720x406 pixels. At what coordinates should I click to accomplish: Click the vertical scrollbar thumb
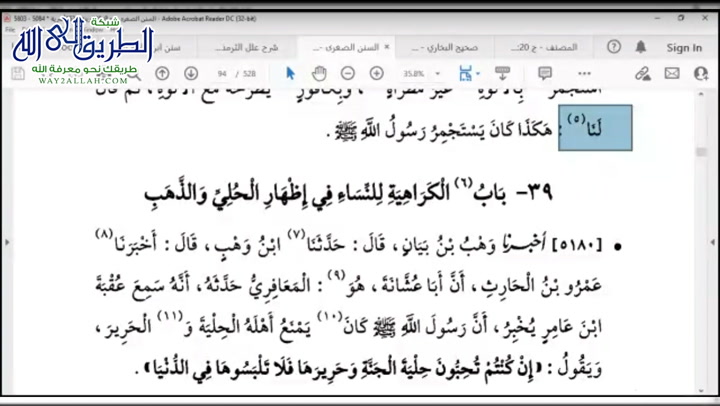pyautogui.click(x=701, y=152)
